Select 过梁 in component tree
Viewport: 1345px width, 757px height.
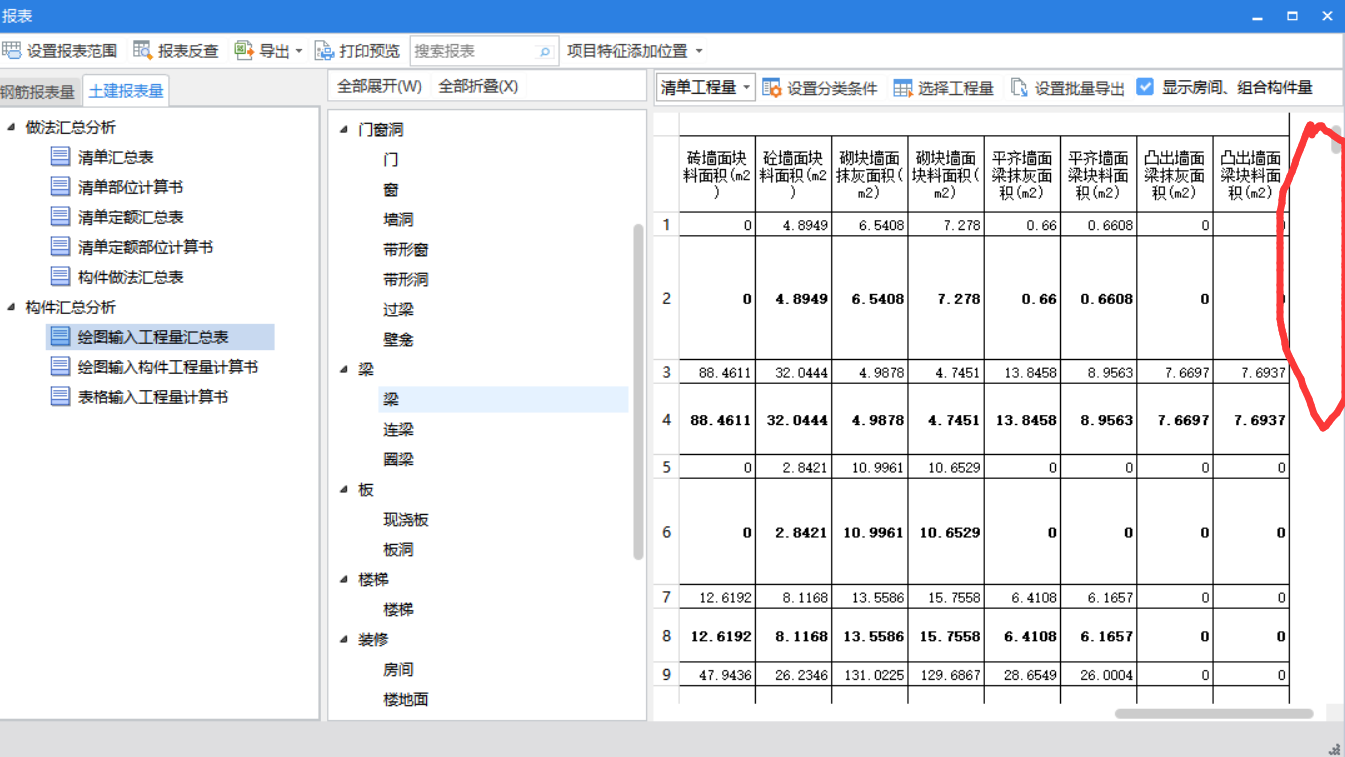[x=398, y=309]
